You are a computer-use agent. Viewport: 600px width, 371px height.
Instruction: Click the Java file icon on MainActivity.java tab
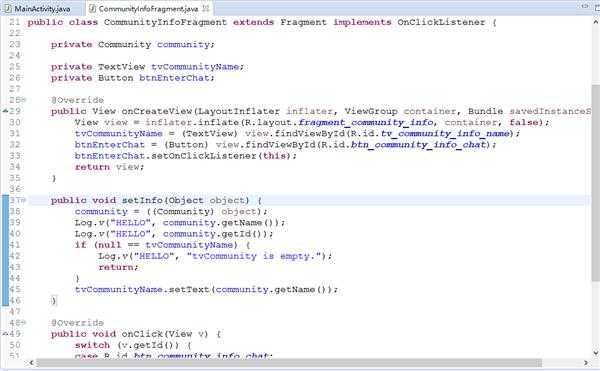[x=7, y=8]
